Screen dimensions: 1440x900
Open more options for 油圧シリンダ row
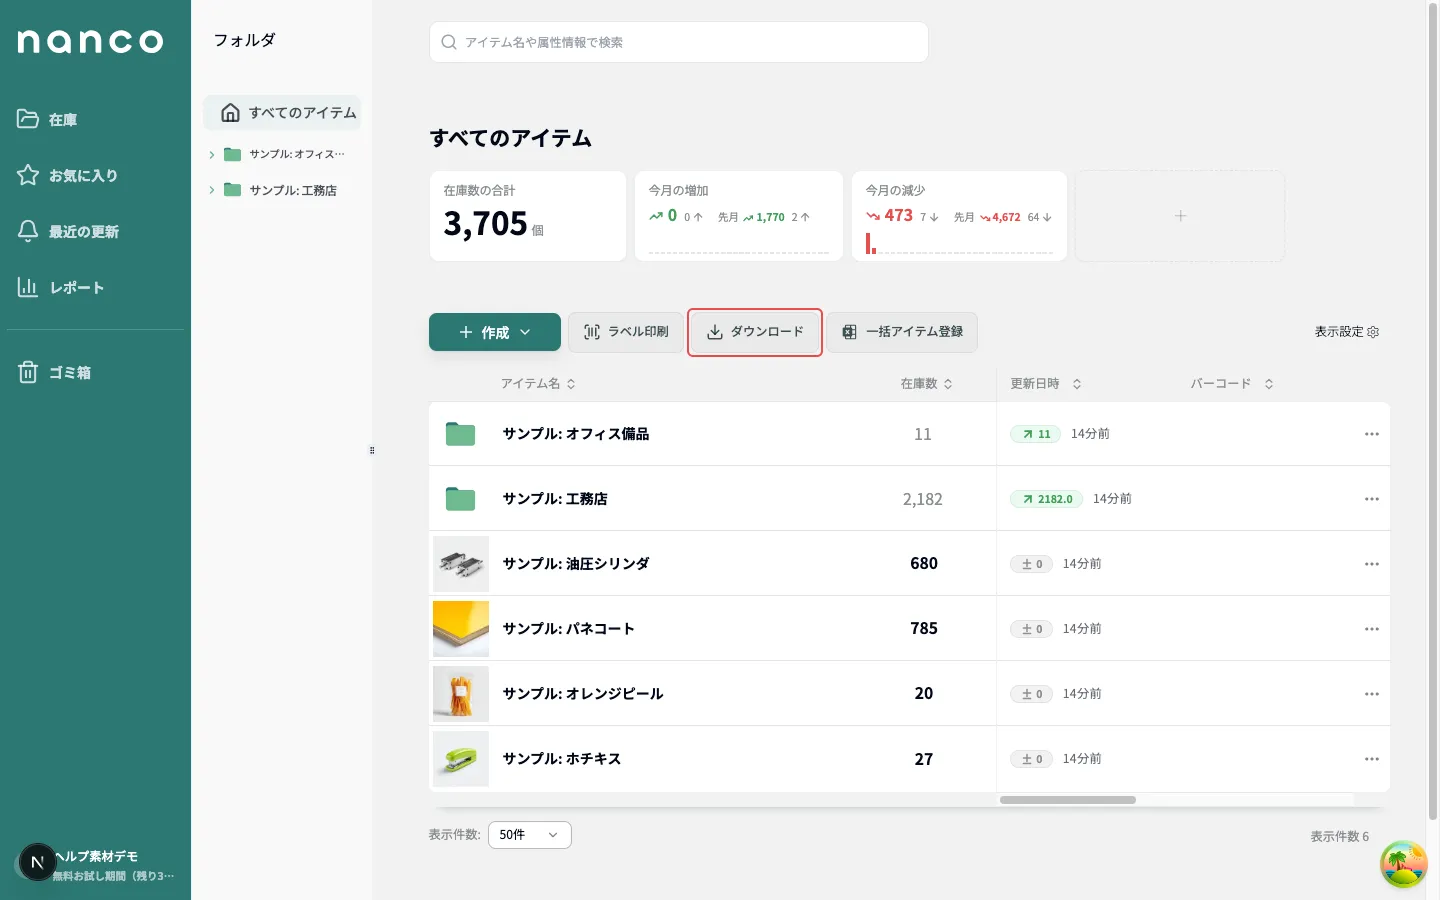(1372, 564)
